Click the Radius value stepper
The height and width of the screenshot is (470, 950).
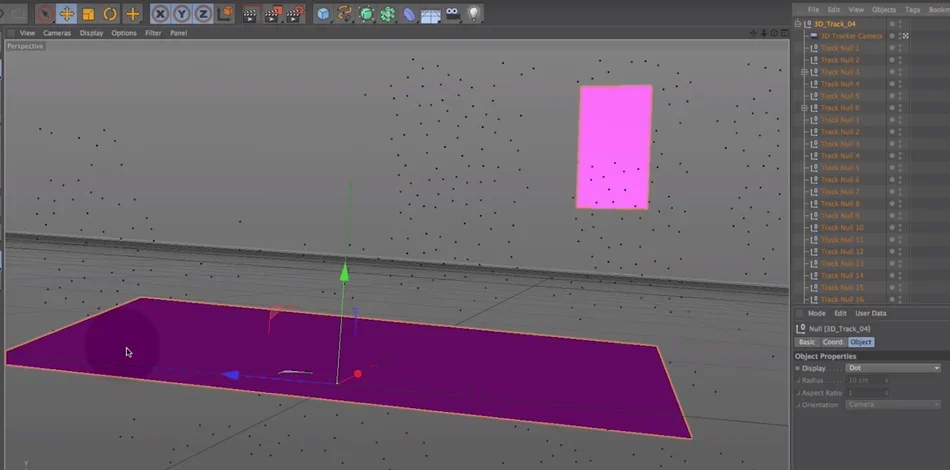pos(886,380)
